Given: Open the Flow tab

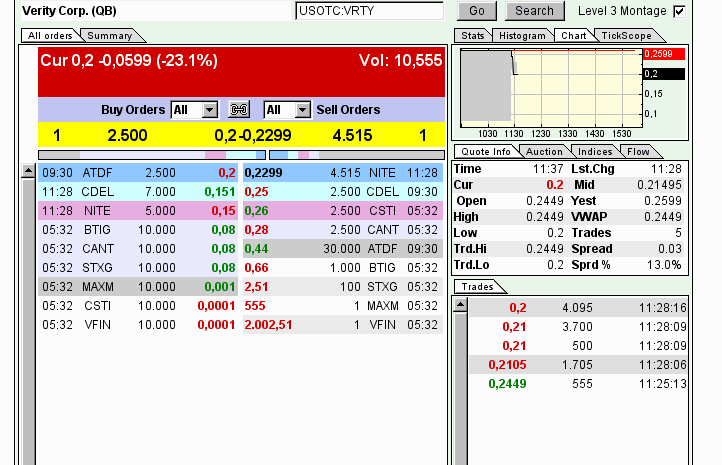Looking at the screenshot, I should pos(638,151).
